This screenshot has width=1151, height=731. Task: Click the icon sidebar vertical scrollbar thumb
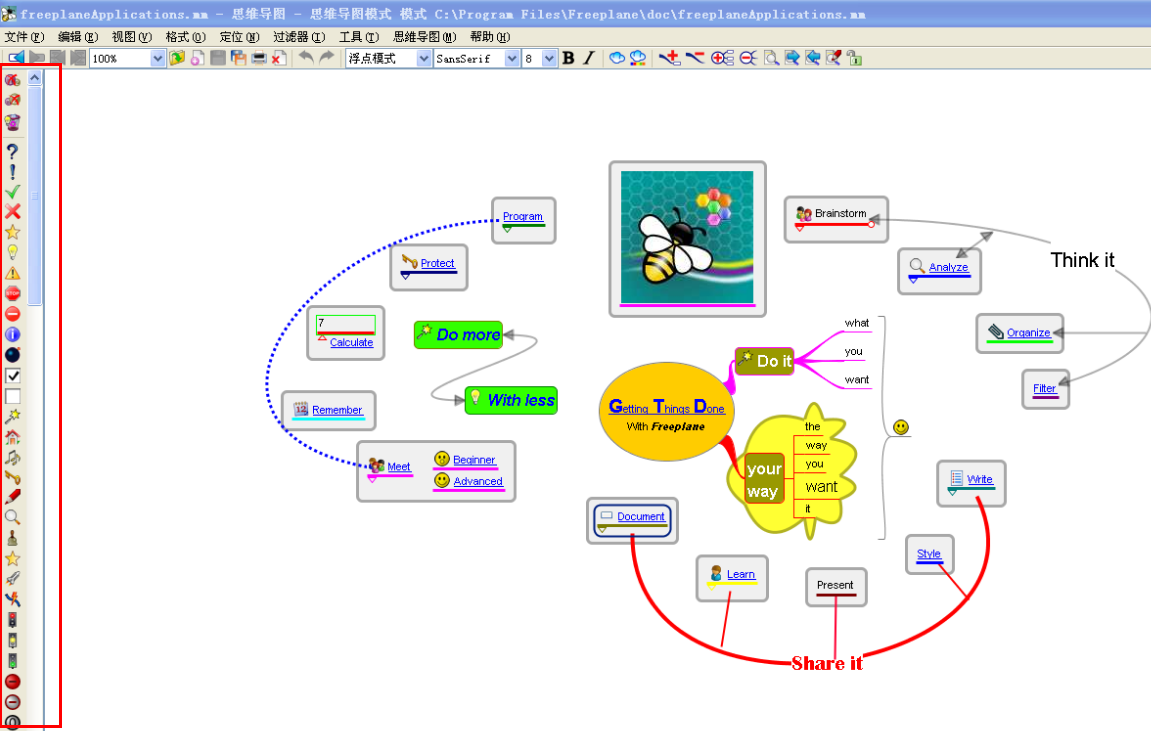click(x=35, y=195)
